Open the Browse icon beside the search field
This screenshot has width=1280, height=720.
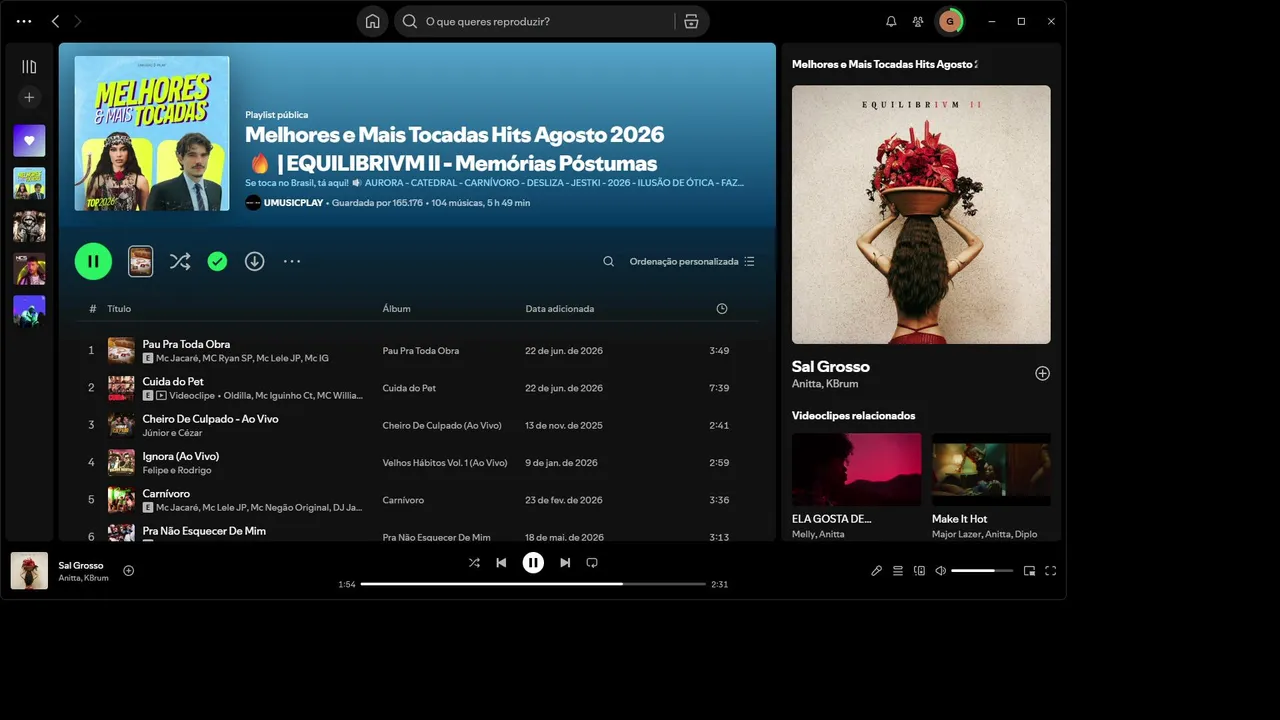click(x=691, y=21)
